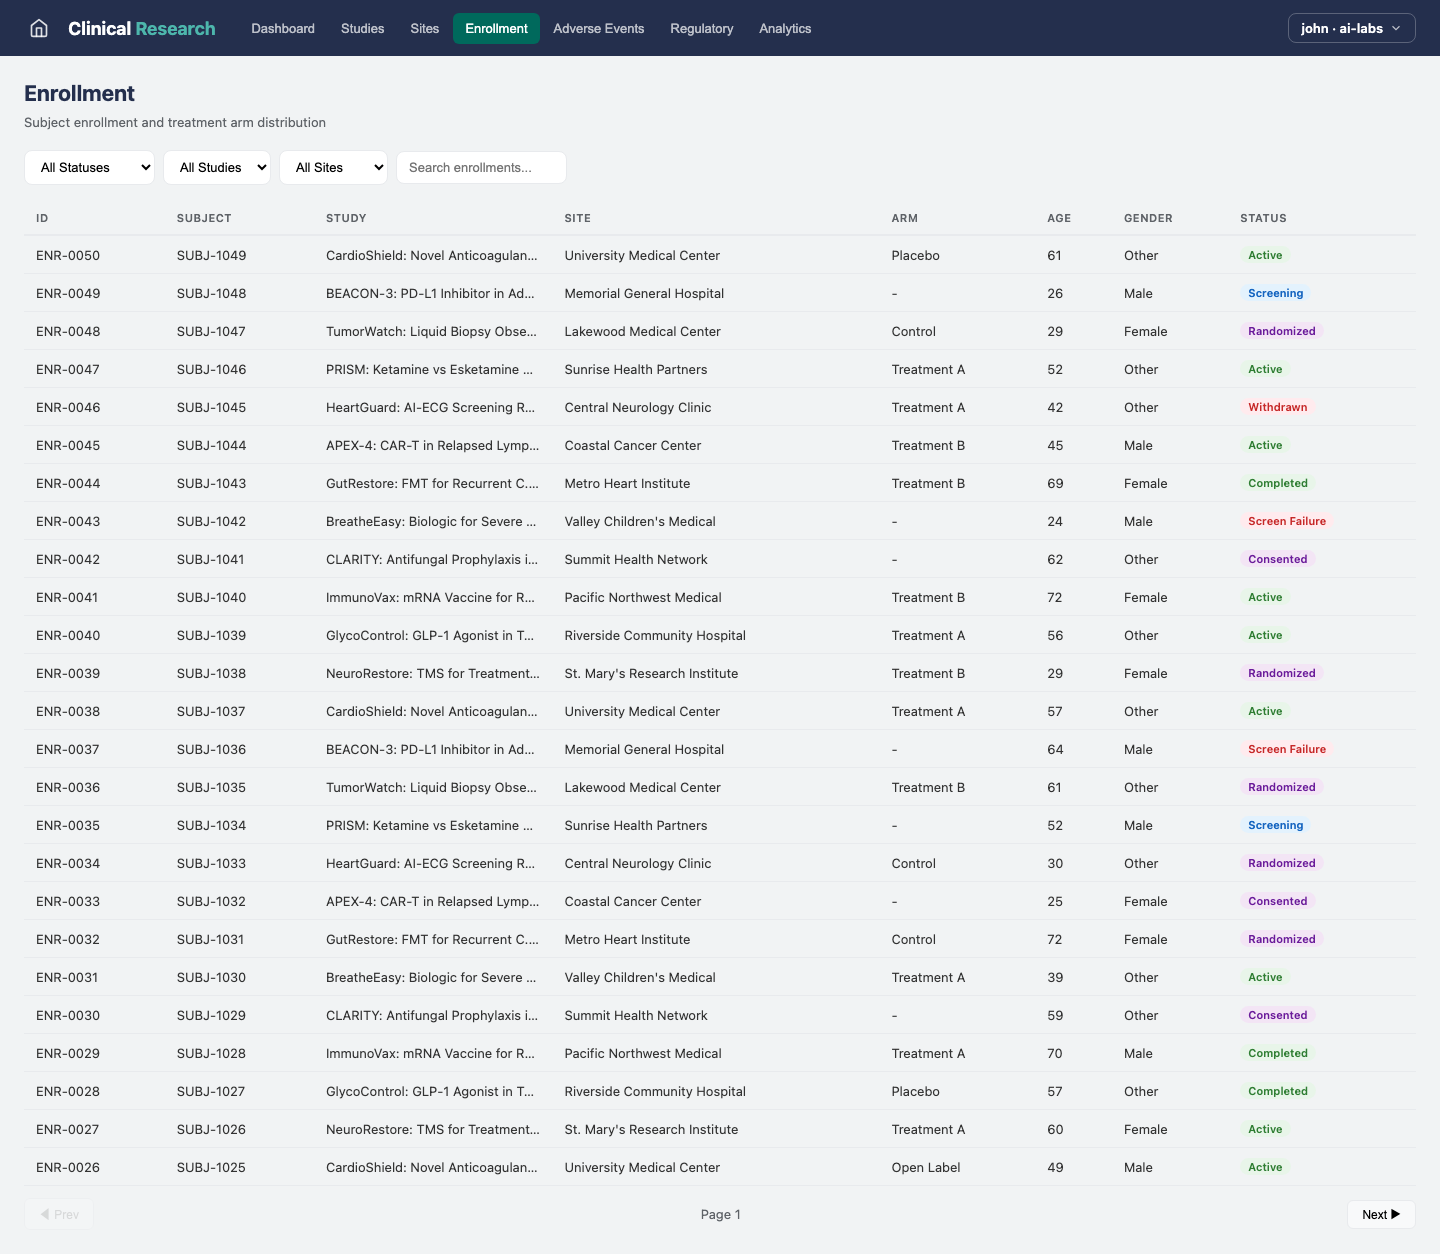Click the Next page arrow button

point(1381,1214)
